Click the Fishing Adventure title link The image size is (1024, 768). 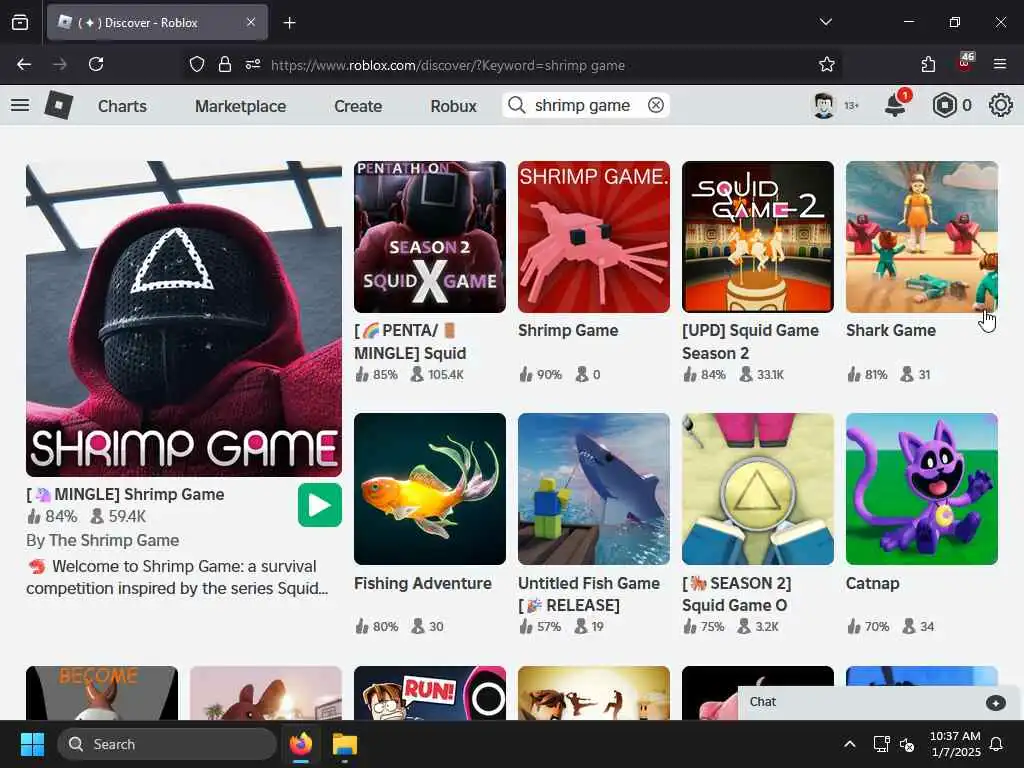pos(423,583)
